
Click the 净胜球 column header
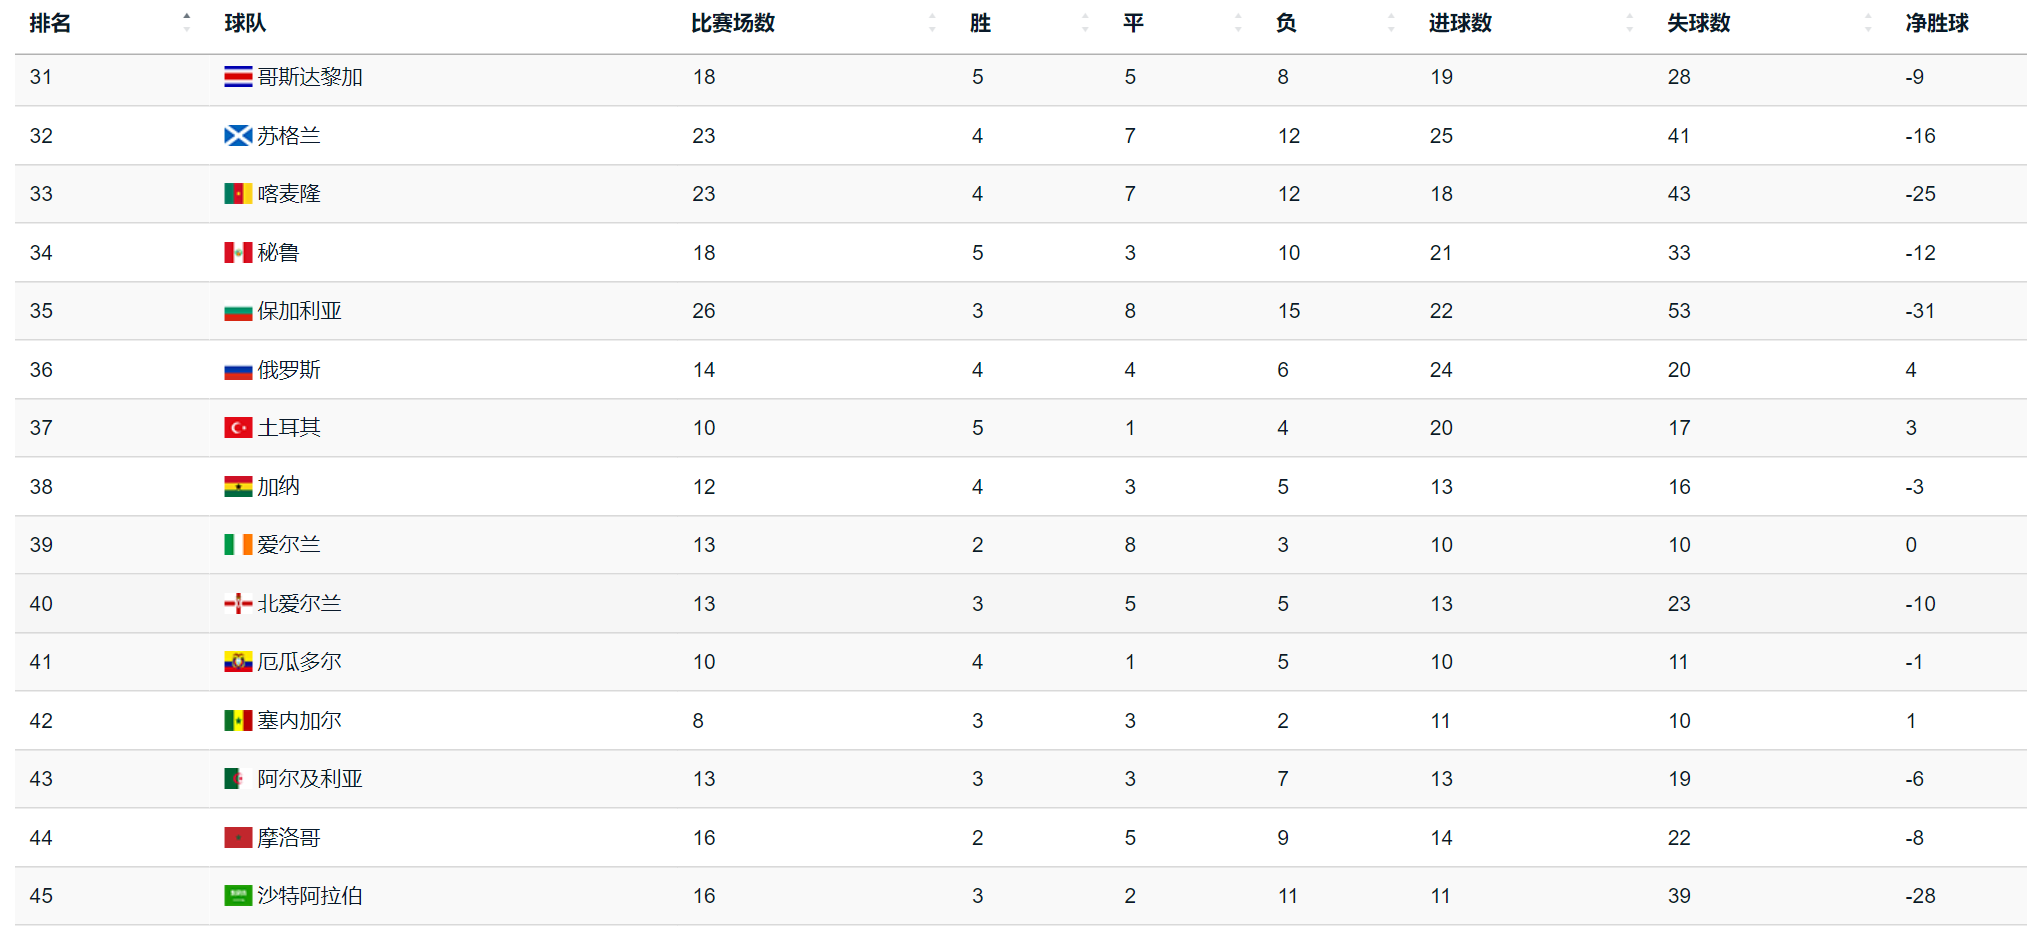point(1937,23)
